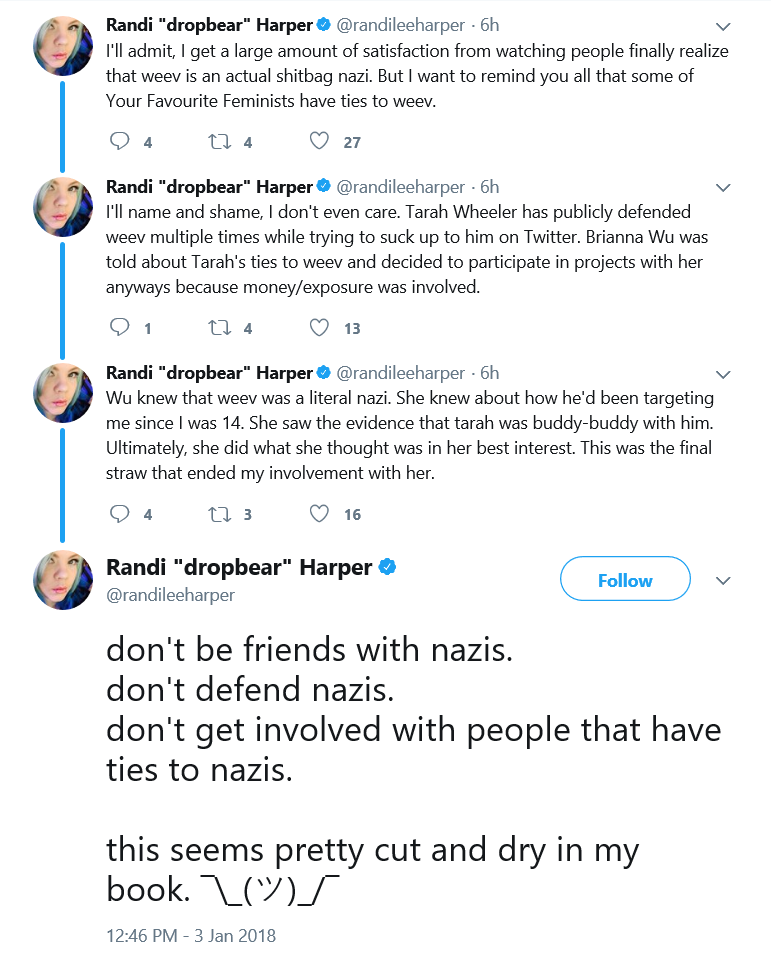
Task: Like the first tweet with 27 likes
Action: click(x=319, y=141)
